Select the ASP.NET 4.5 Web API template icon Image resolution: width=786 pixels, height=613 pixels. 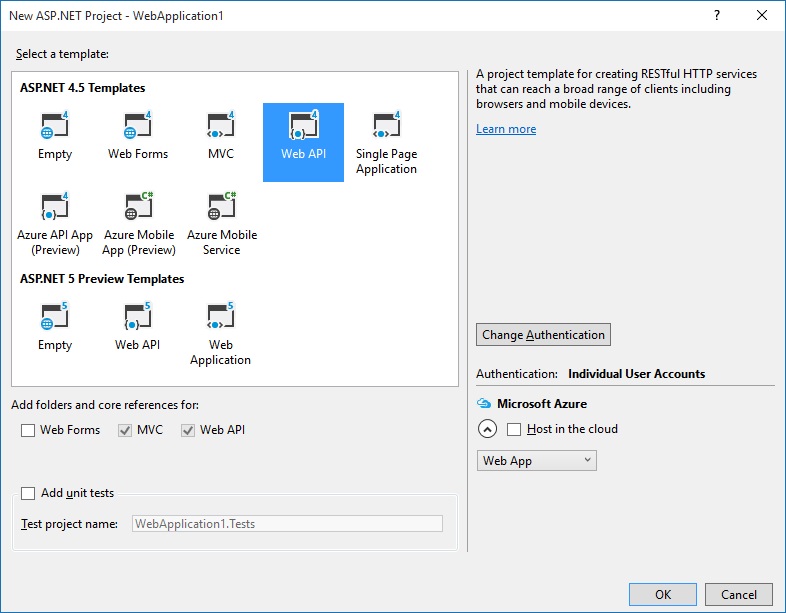point(303,125)
